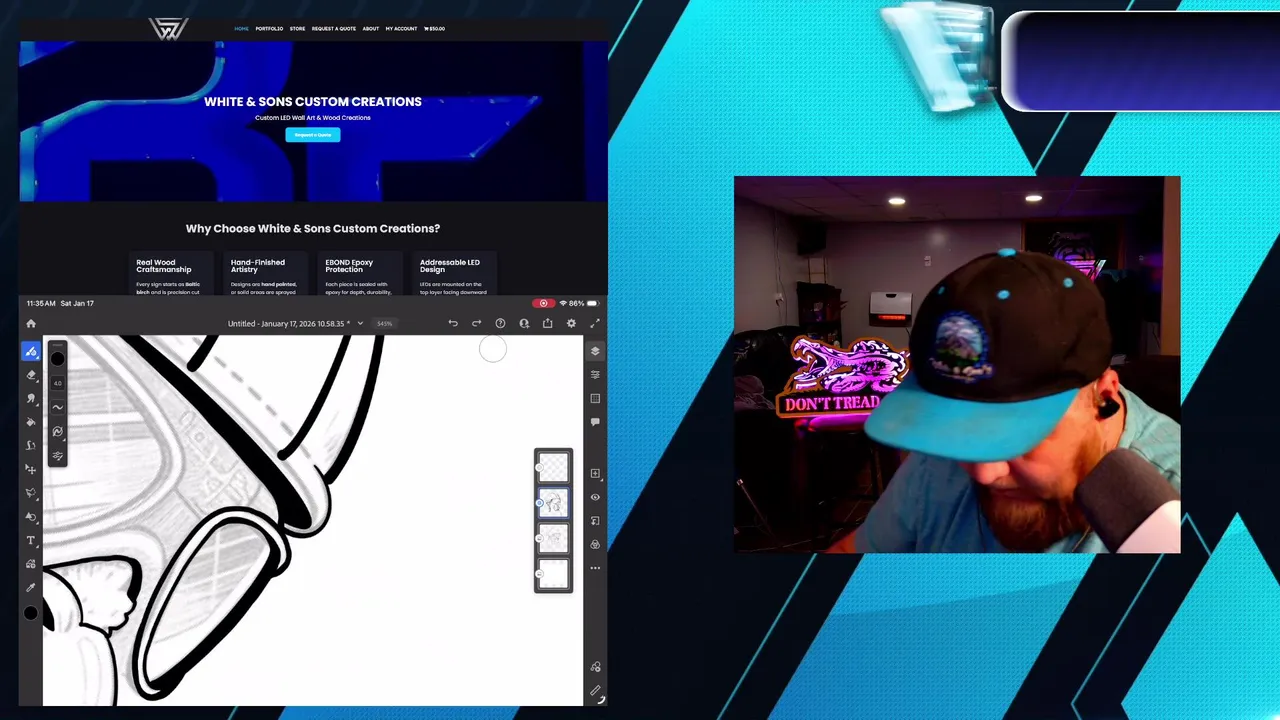This screenshot has height=720, width=1280.
Task: Open the 545% zoom level indicator
Action: (x=384, y=323)
